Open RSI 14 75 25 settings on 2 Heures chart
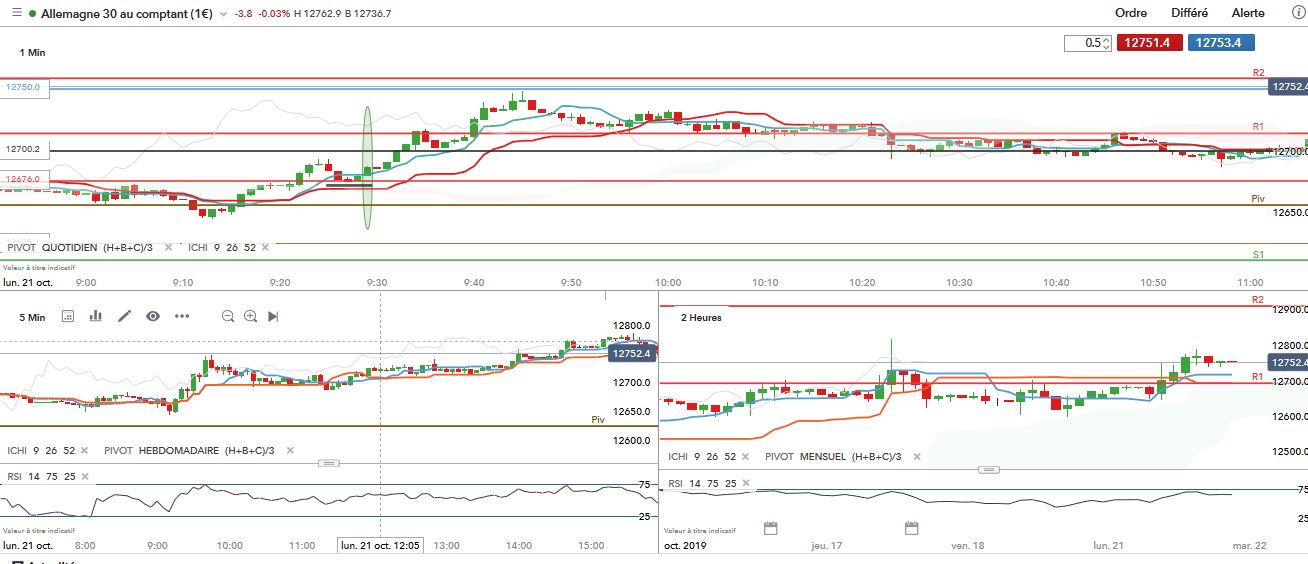 click(x=701, y=483)
